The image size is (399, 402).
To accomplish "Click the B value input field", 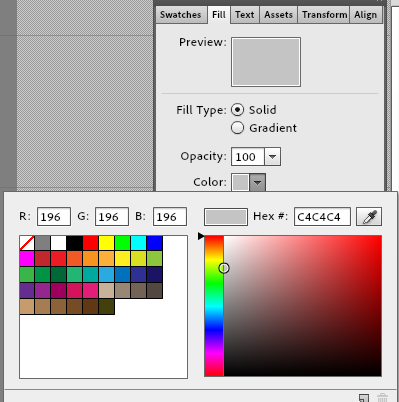I will (x=170, y=217).
